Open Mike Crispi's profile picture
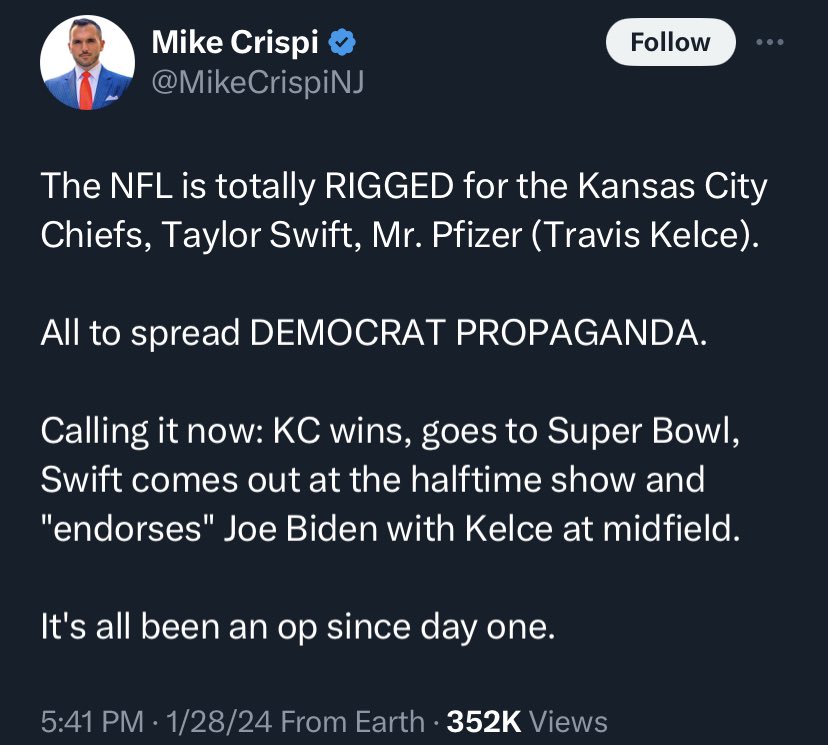This screenshot has height=745, width=828. (88, 64)
